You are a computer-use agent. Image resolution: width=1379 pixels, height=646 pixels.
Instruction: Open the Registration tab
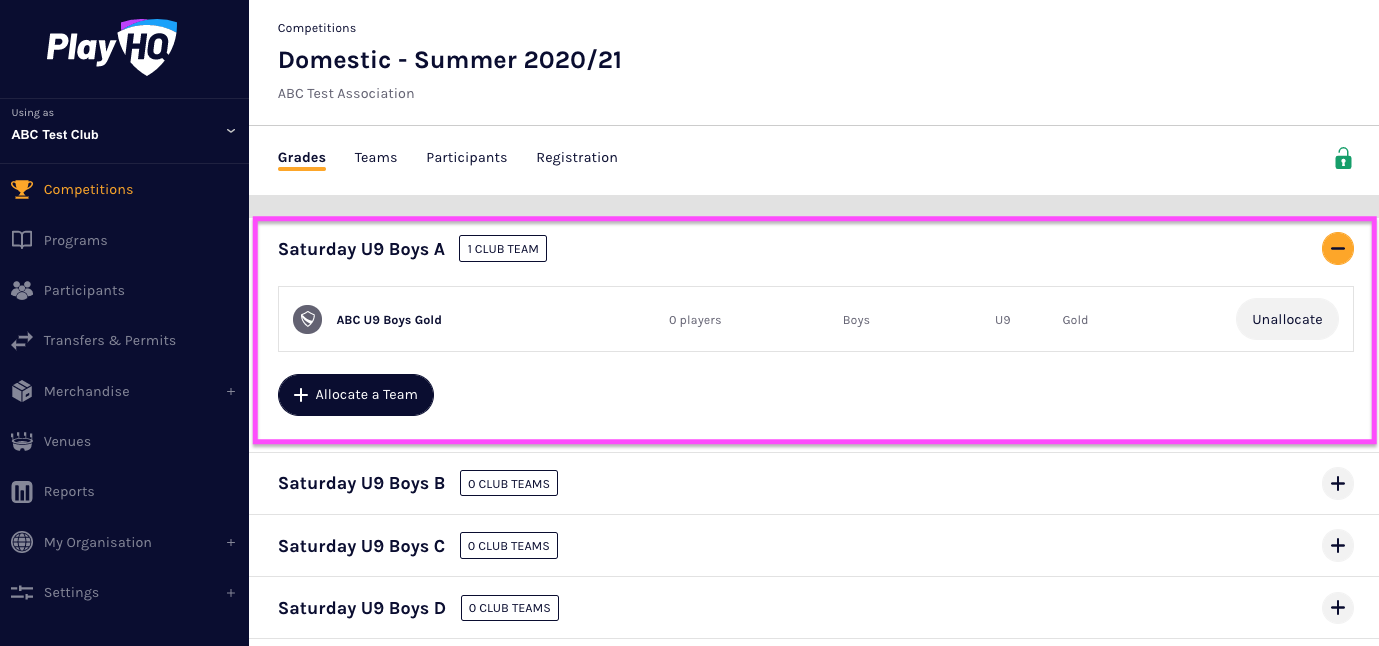coord(577,158)
